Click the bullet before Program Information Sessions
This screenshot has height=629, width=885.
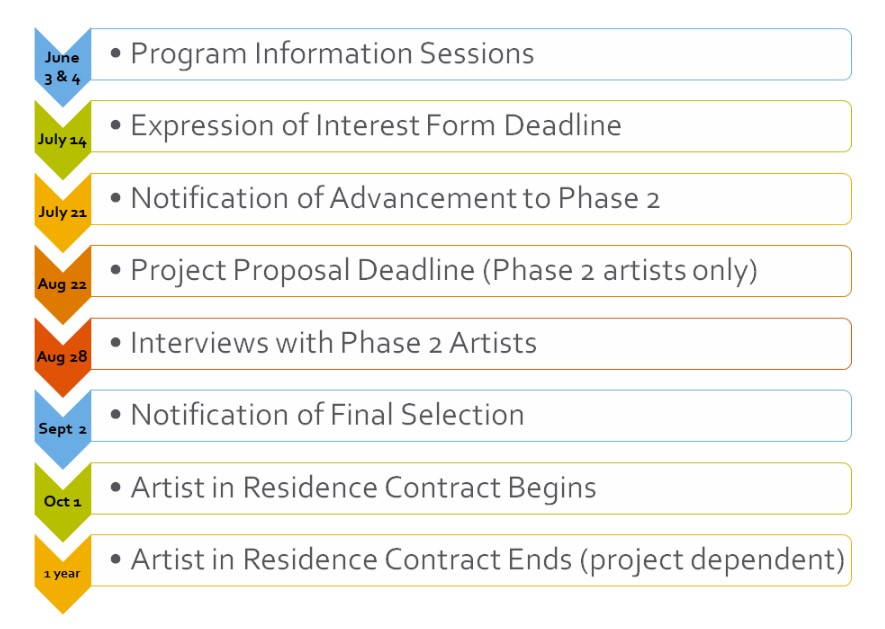click(116, 54)
